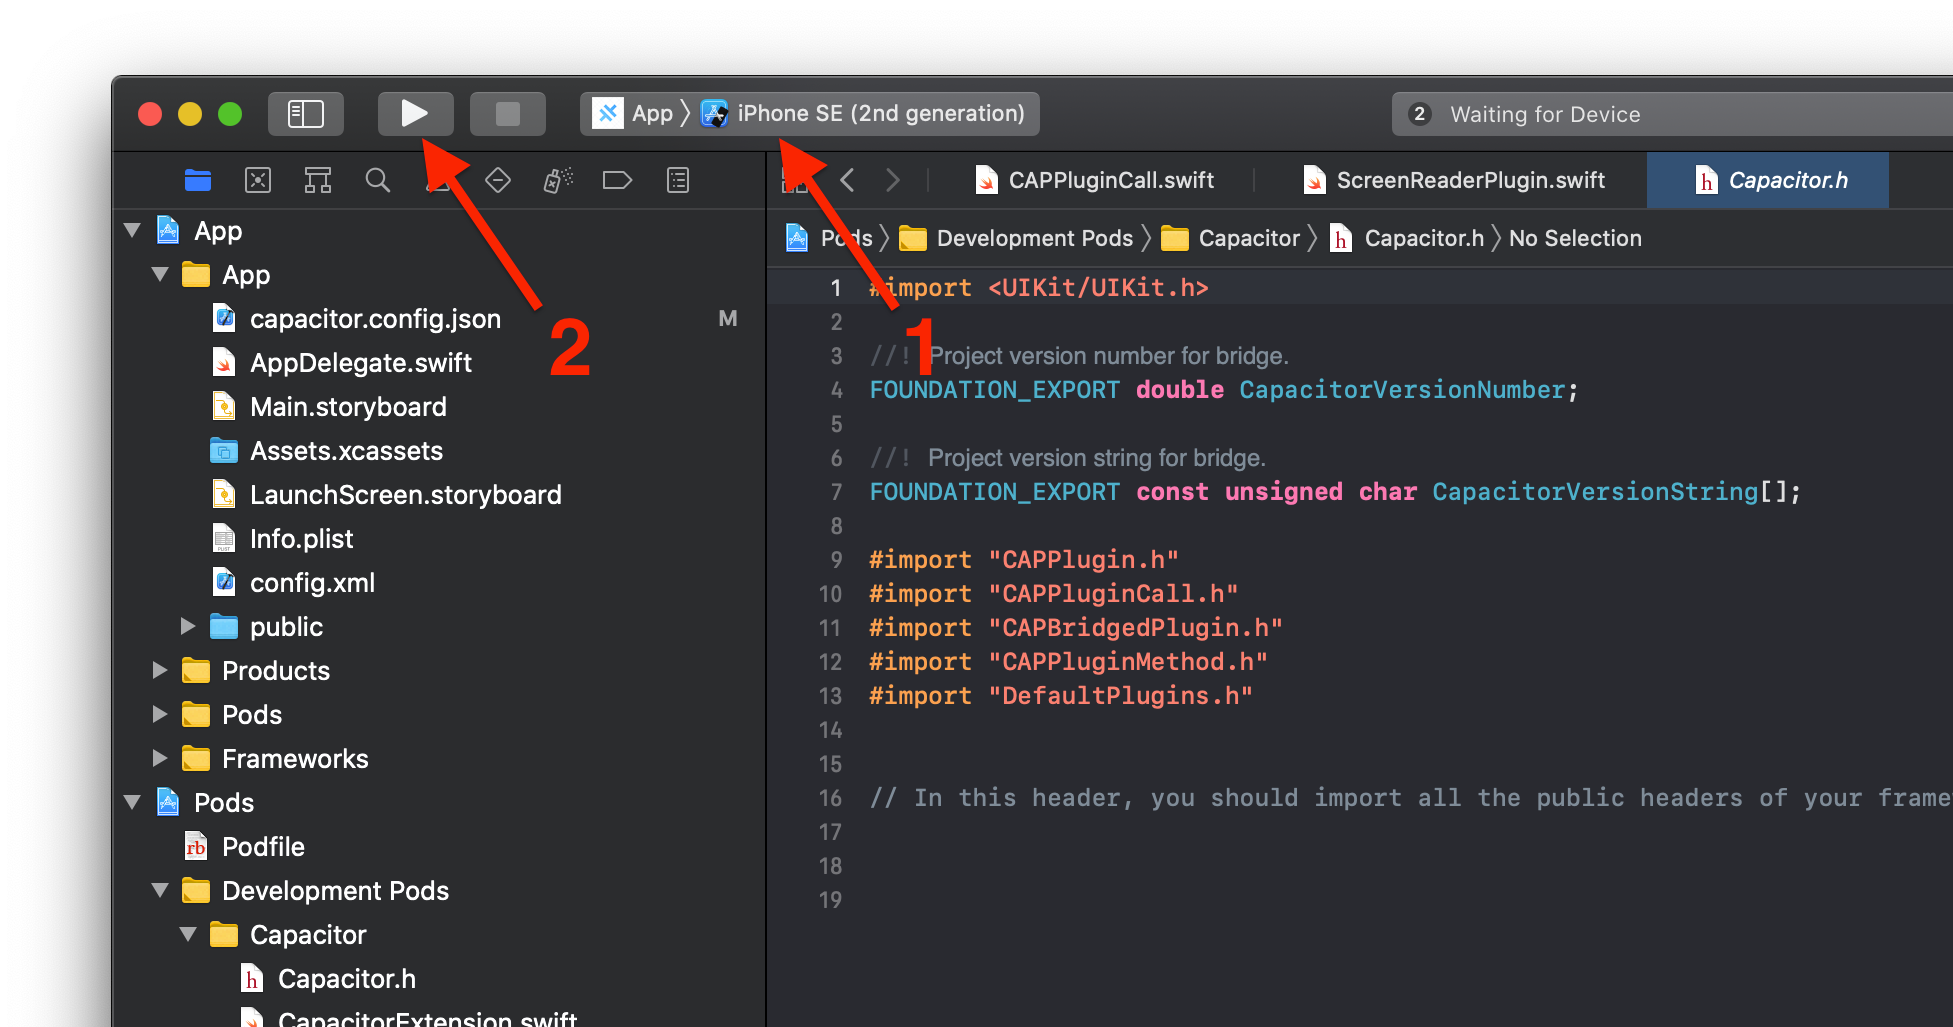The width and height of the screenshot is (1953, 1027).
Task: Open the iPhone SE device selector
Action: (x=867, y=113)
